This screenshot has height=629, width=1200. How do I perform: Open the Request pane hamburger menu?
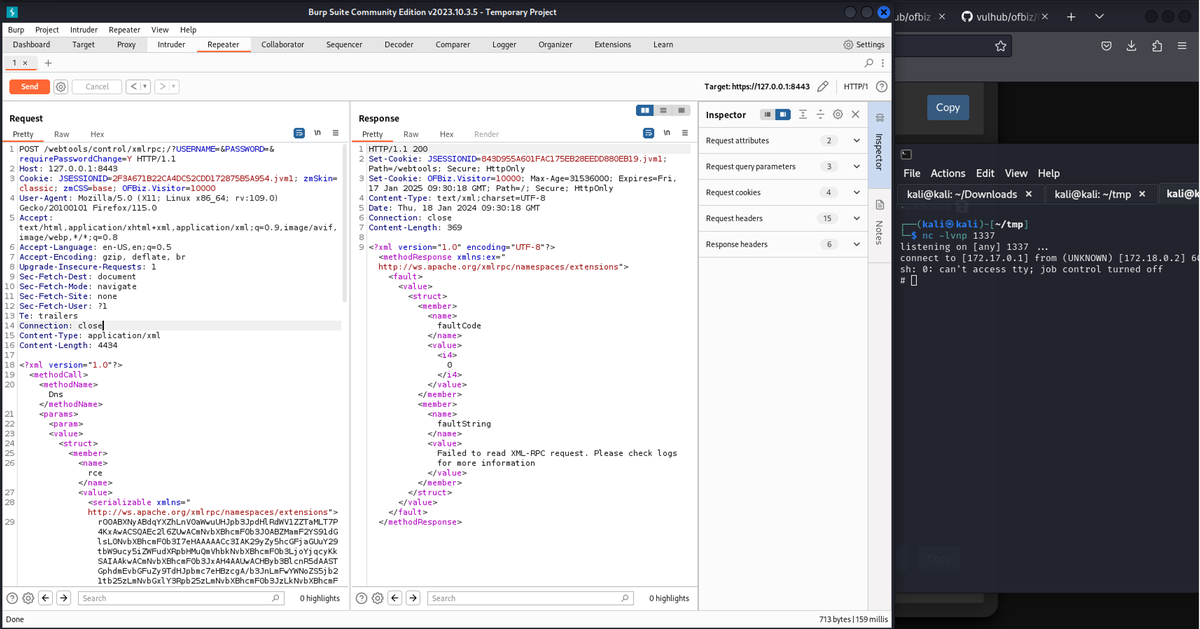pos(335,133)
